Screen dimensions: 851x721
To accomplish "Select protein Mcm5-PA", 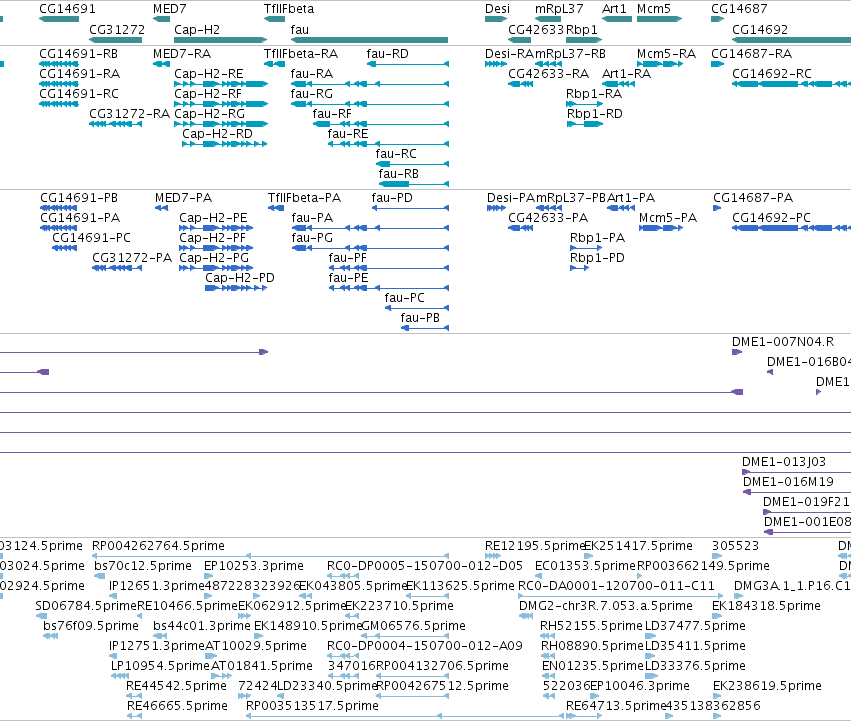I will tap(661, 228).
